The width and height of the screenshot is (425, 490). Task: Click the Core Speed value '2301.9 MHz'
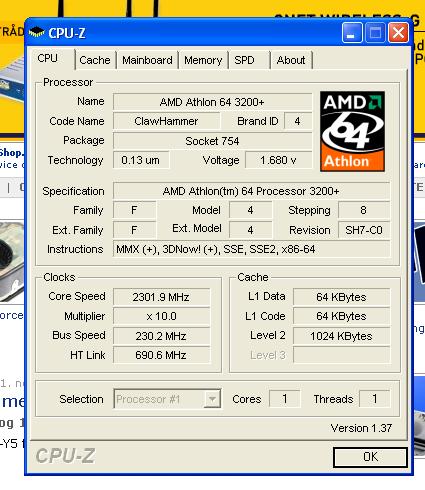tap(161, 297)
